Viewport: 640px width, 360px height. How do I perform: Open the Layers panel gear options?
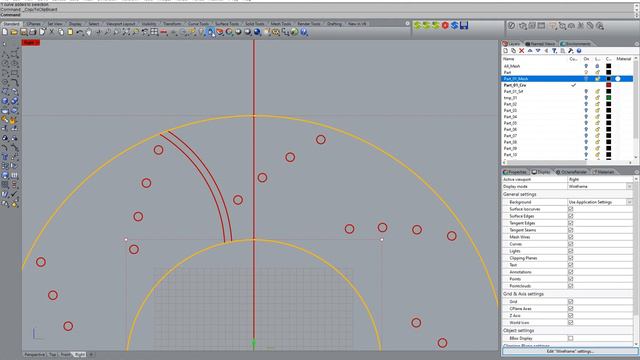click(x=637, y=44)
